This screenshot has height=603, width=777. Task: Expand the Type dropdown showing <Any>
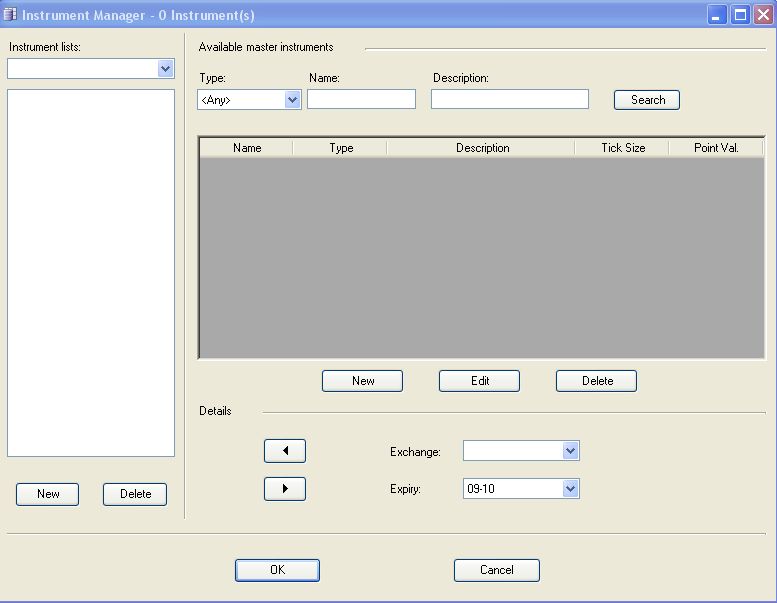point(292,99)
